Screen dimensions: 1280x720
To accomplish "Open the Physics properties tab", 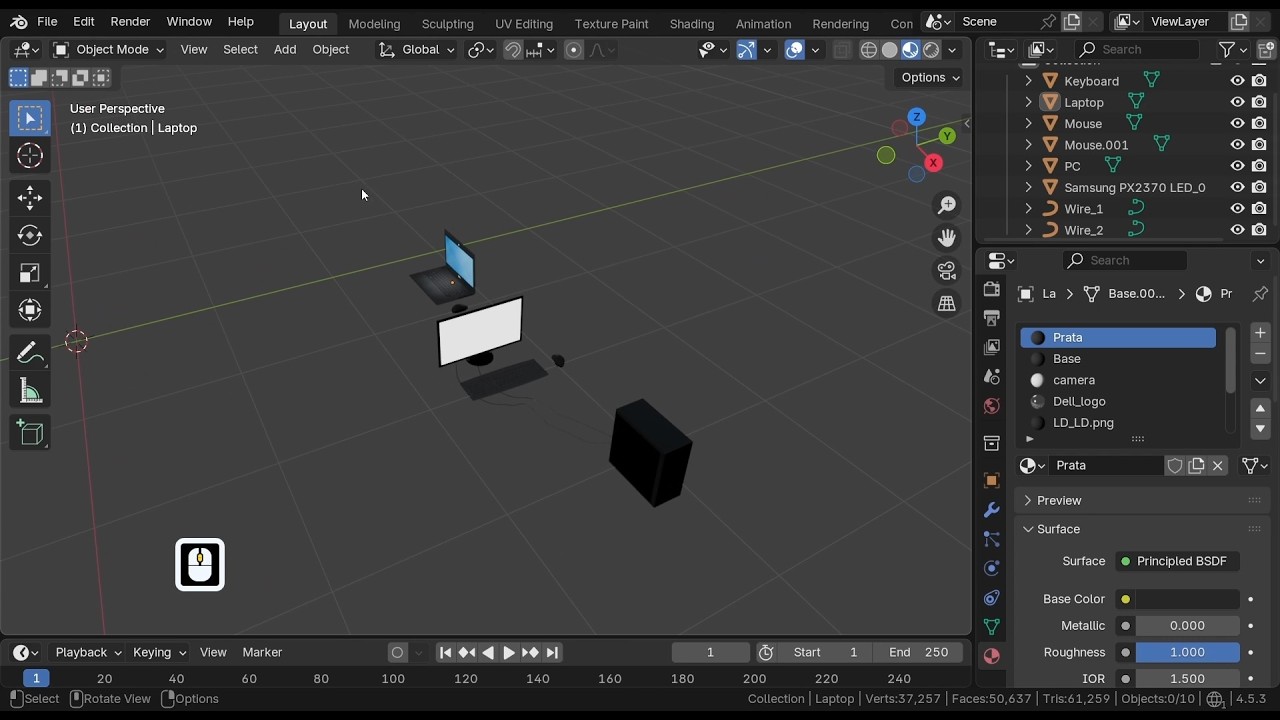I will pyautogui.click(x=991, y=568).
